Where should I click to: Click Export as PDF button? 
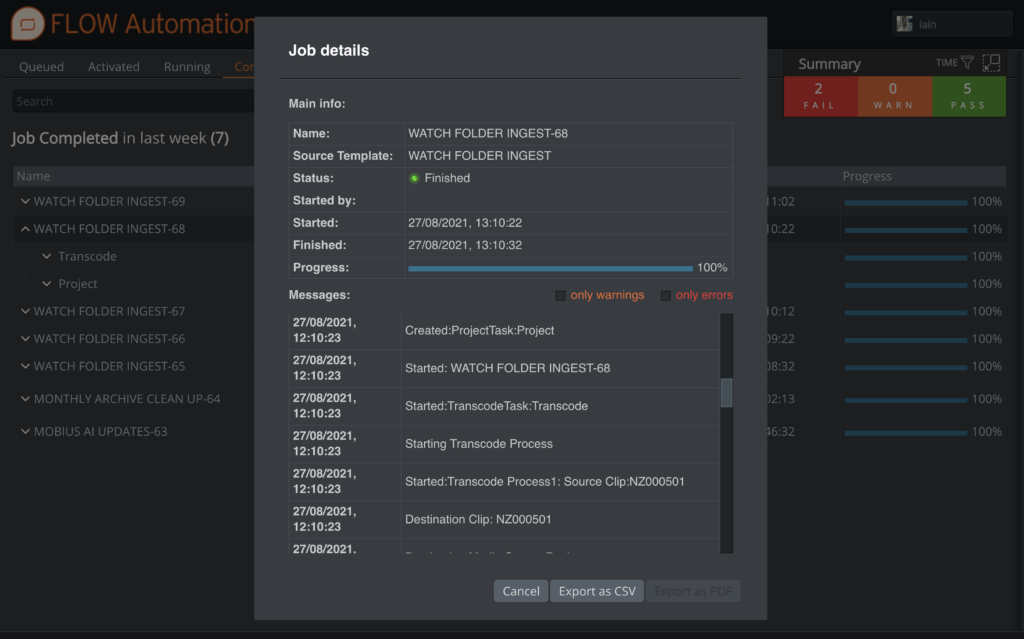(693, 591)
